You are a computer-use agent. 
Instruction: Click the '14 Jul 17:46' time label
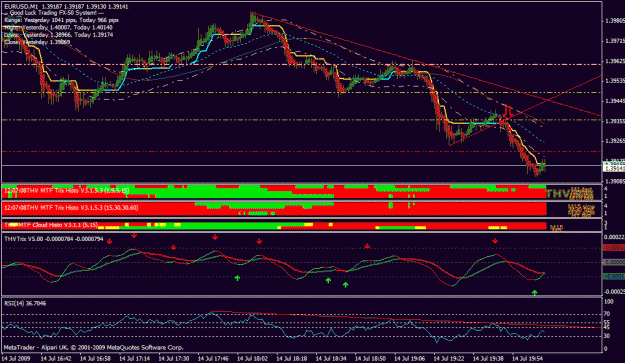point(213,358)
